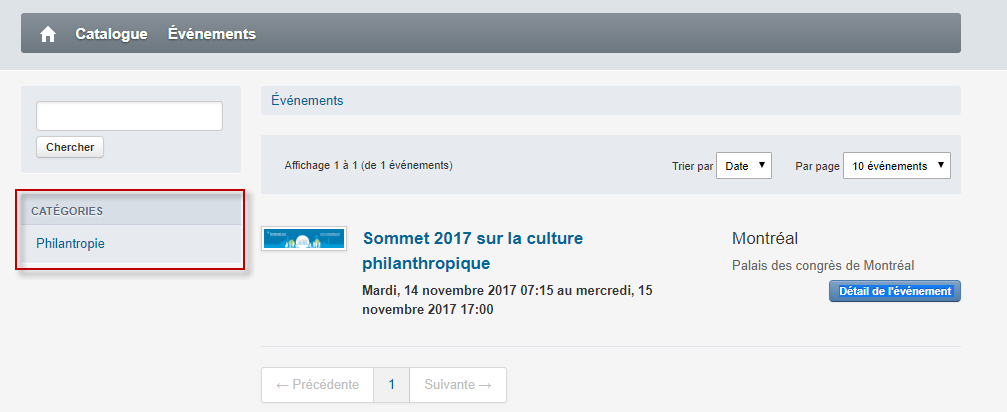This screenshot has width=1007, height=412.
Task: Click the Montréal city heading
Action: click(765, 239)
